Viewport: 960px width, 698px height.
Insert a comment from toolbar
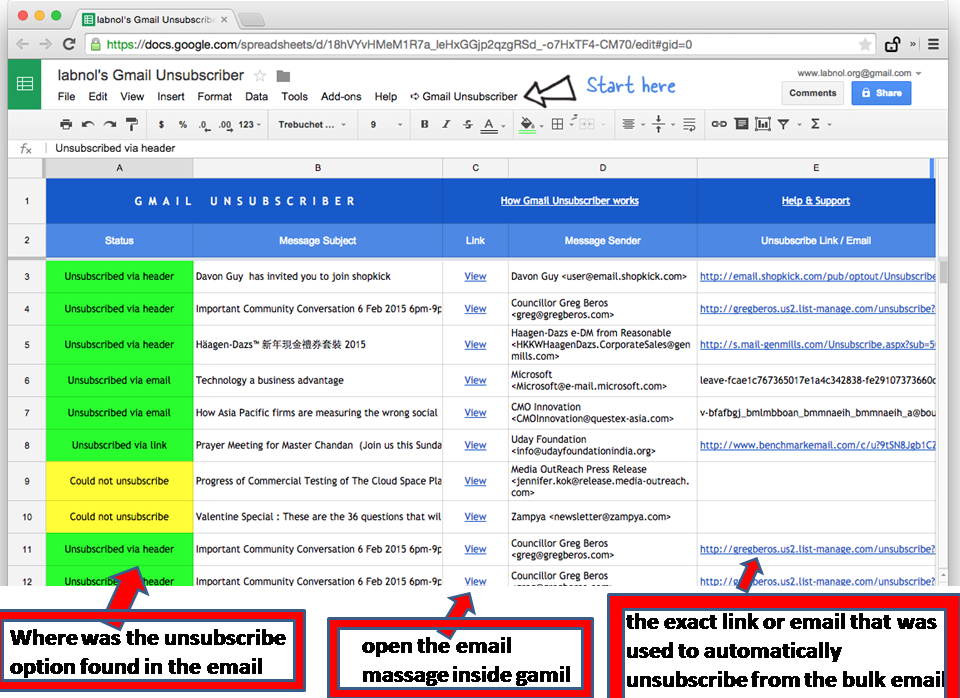coord(741,124)
